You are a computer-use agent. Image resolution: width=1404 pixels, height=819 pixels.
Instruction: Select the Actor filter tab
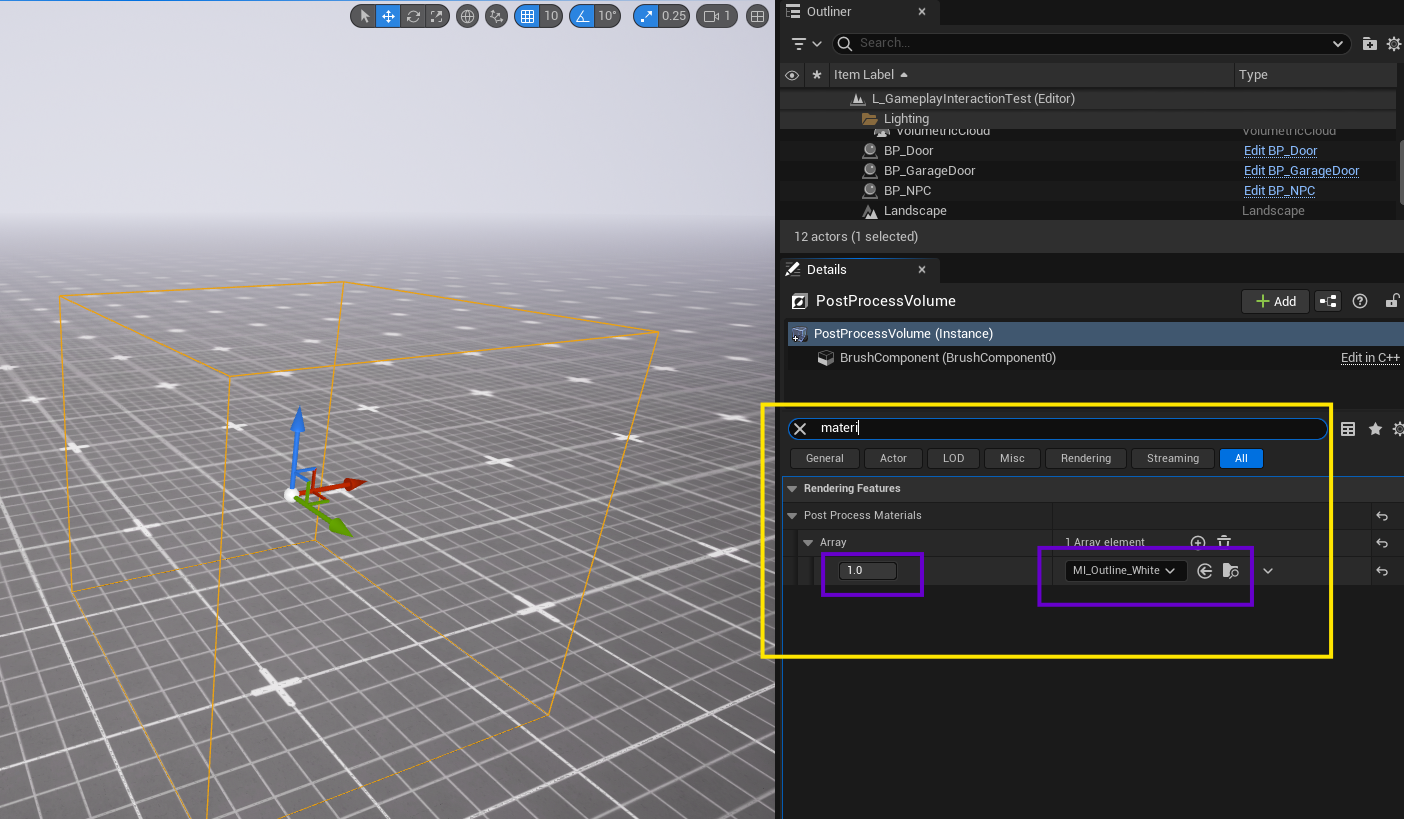pyautogui.click(x=893, y=459)
